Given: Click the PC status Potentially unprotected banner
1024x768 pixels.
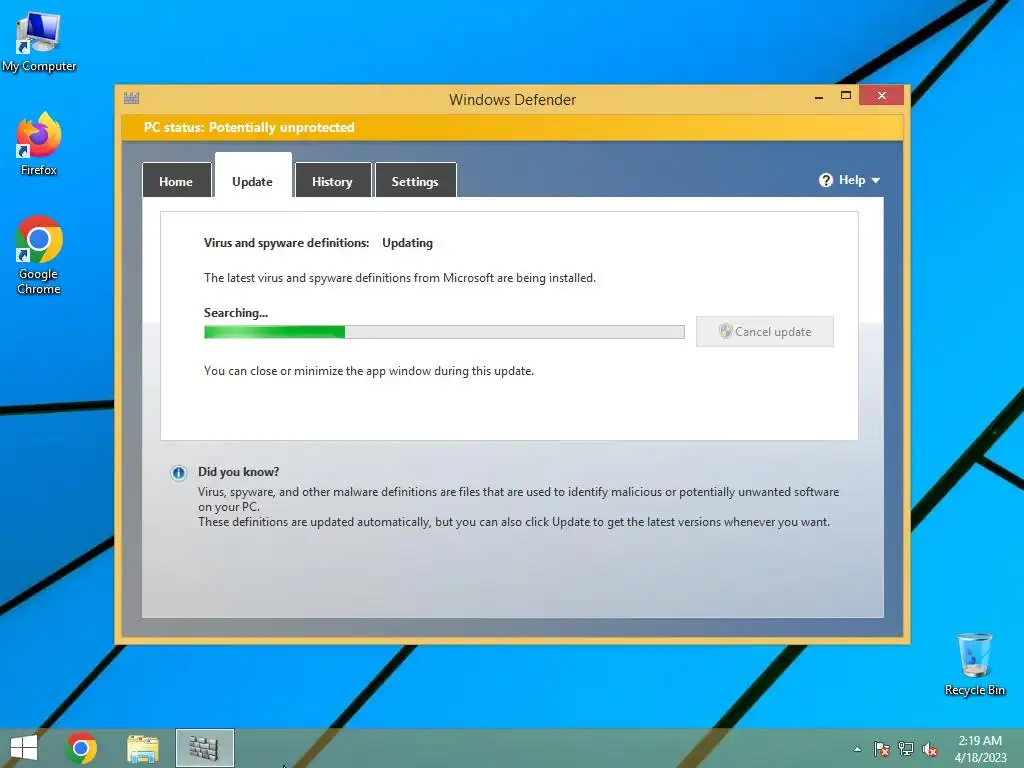Looking at the screenshot, I should pyautogui.click(x=512, y=127).
